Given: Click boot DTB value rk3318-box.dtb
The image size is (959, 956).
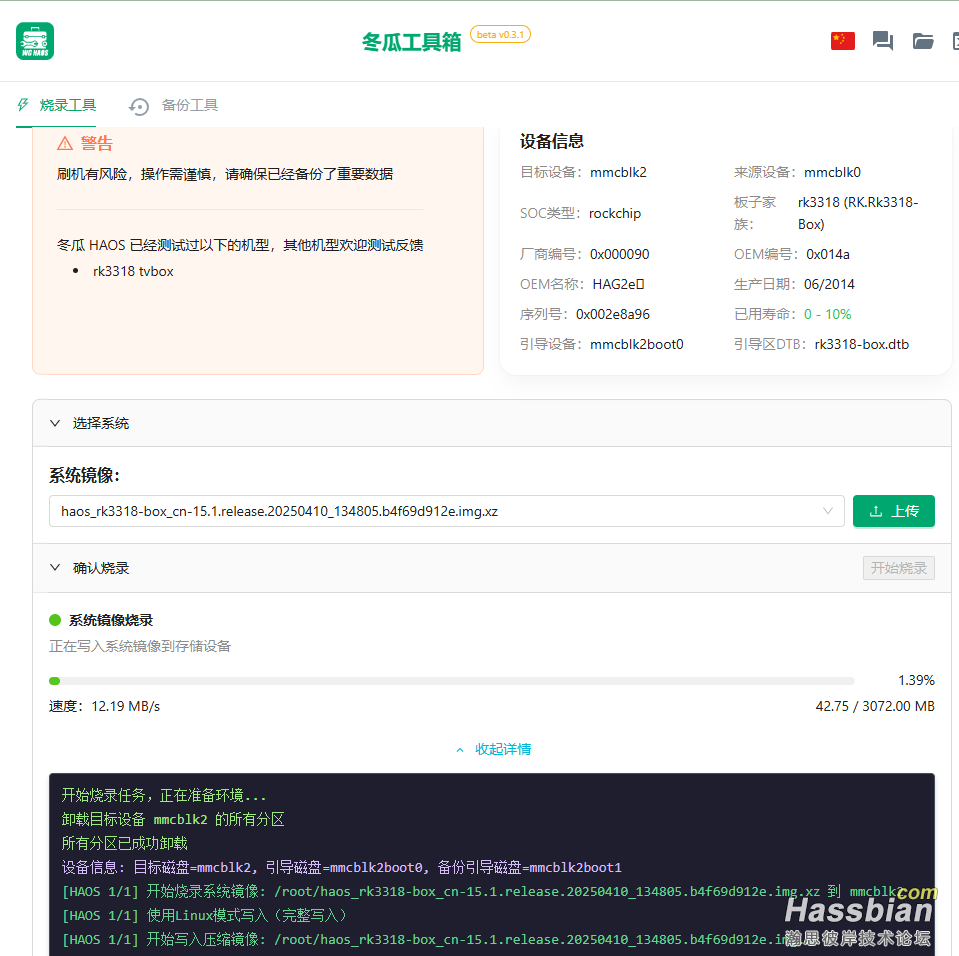Looking at the screenshot, I should click(x=861, y=344).
